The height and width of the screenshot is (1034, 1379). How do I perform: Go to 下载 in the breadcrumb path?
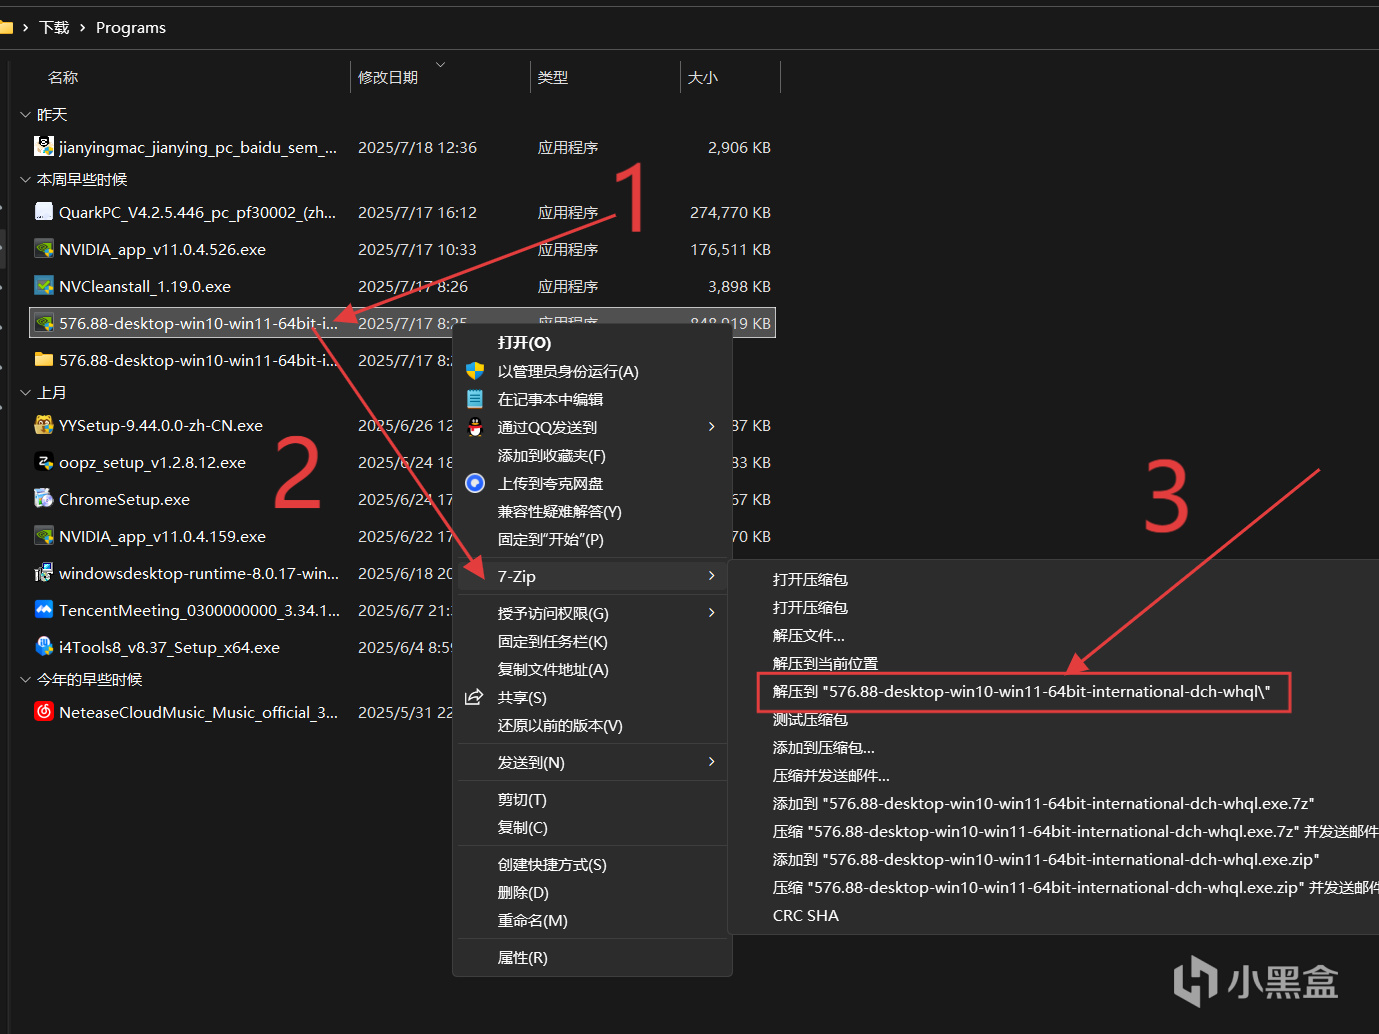pos(54,28)
